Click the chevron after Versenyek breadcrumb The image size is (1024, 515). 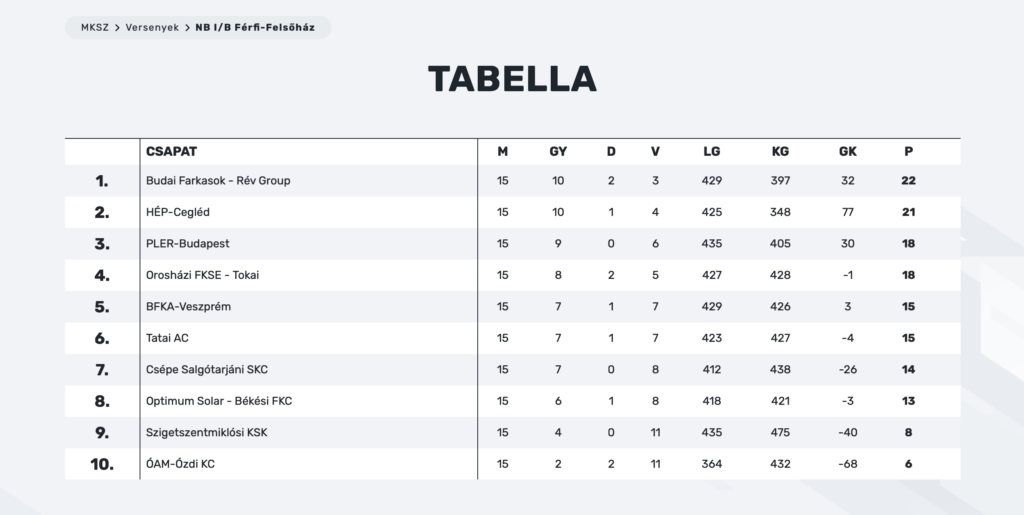coord(187,27)
